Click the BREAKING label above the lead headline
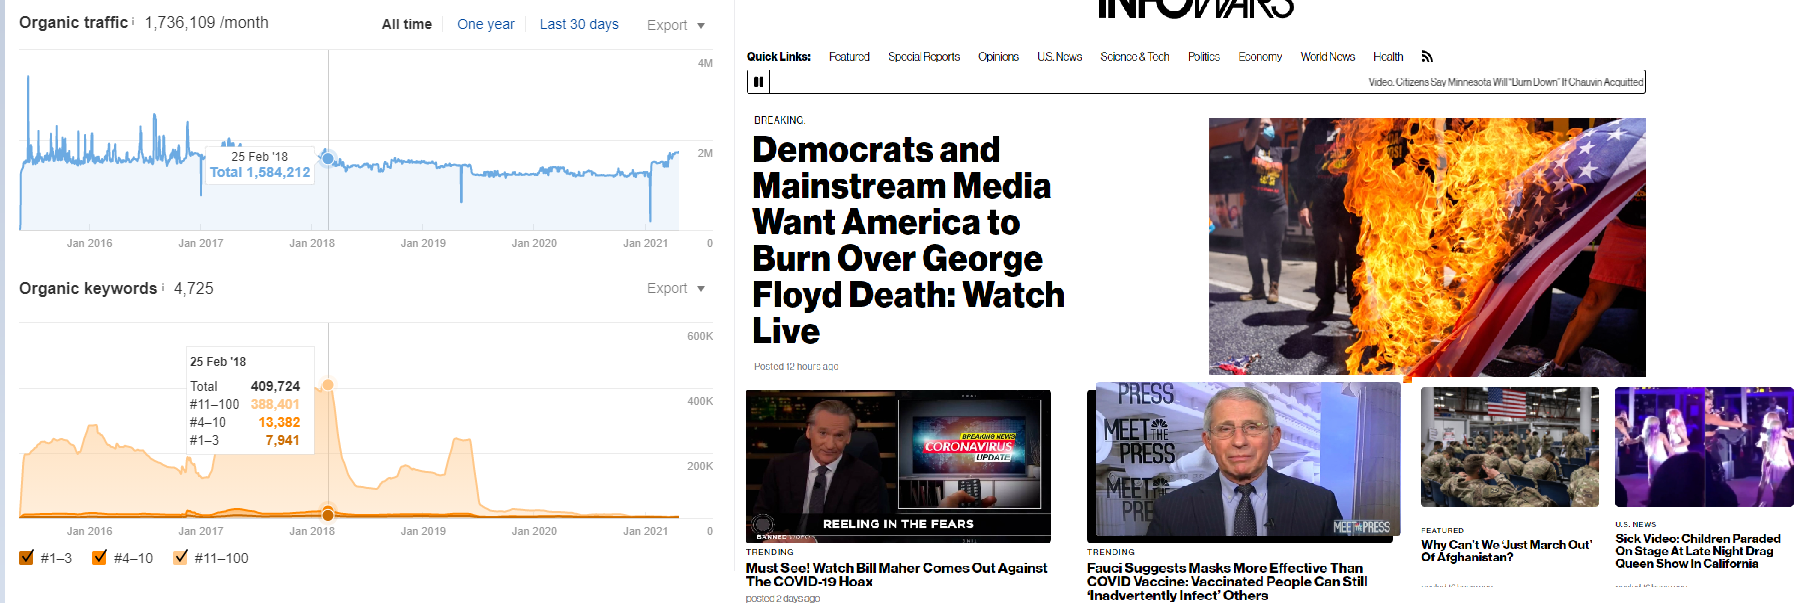The image size is (1819, 603). click(779, 120)
